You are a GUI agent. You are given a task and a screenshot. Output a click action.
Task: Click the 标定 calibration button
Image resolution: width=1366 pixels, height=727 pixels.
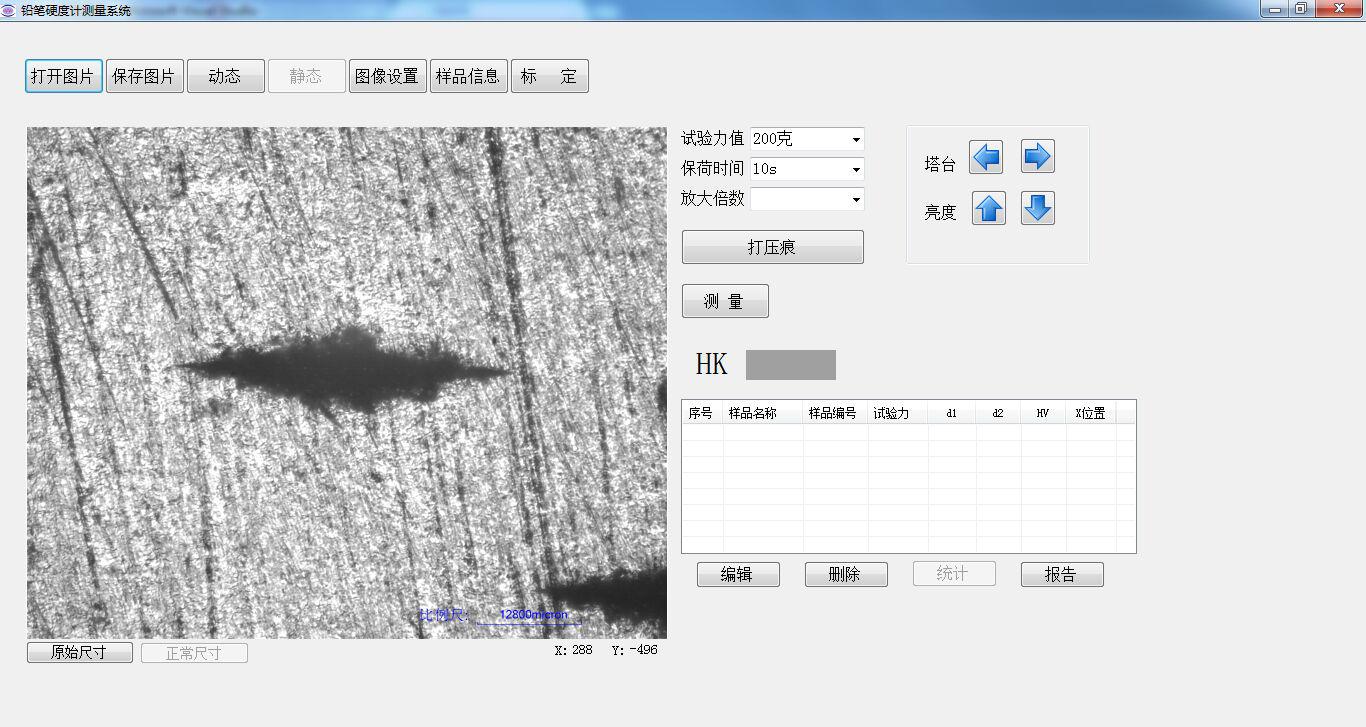(x=549, y=77)
